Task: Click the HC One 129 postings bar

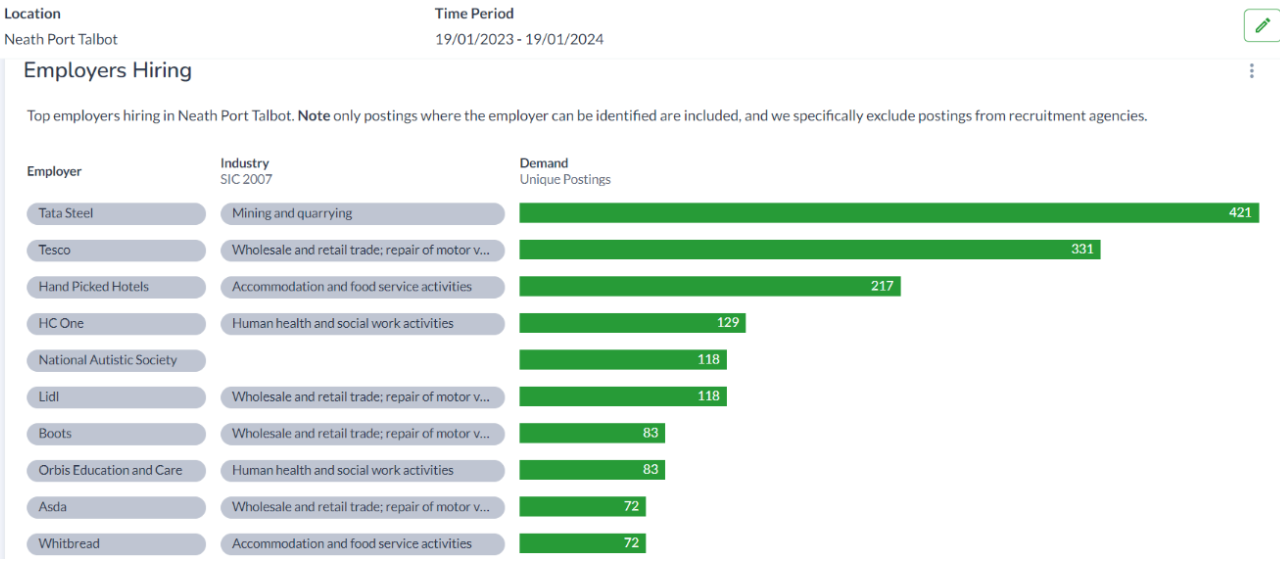Action: (x=633, y=323)
